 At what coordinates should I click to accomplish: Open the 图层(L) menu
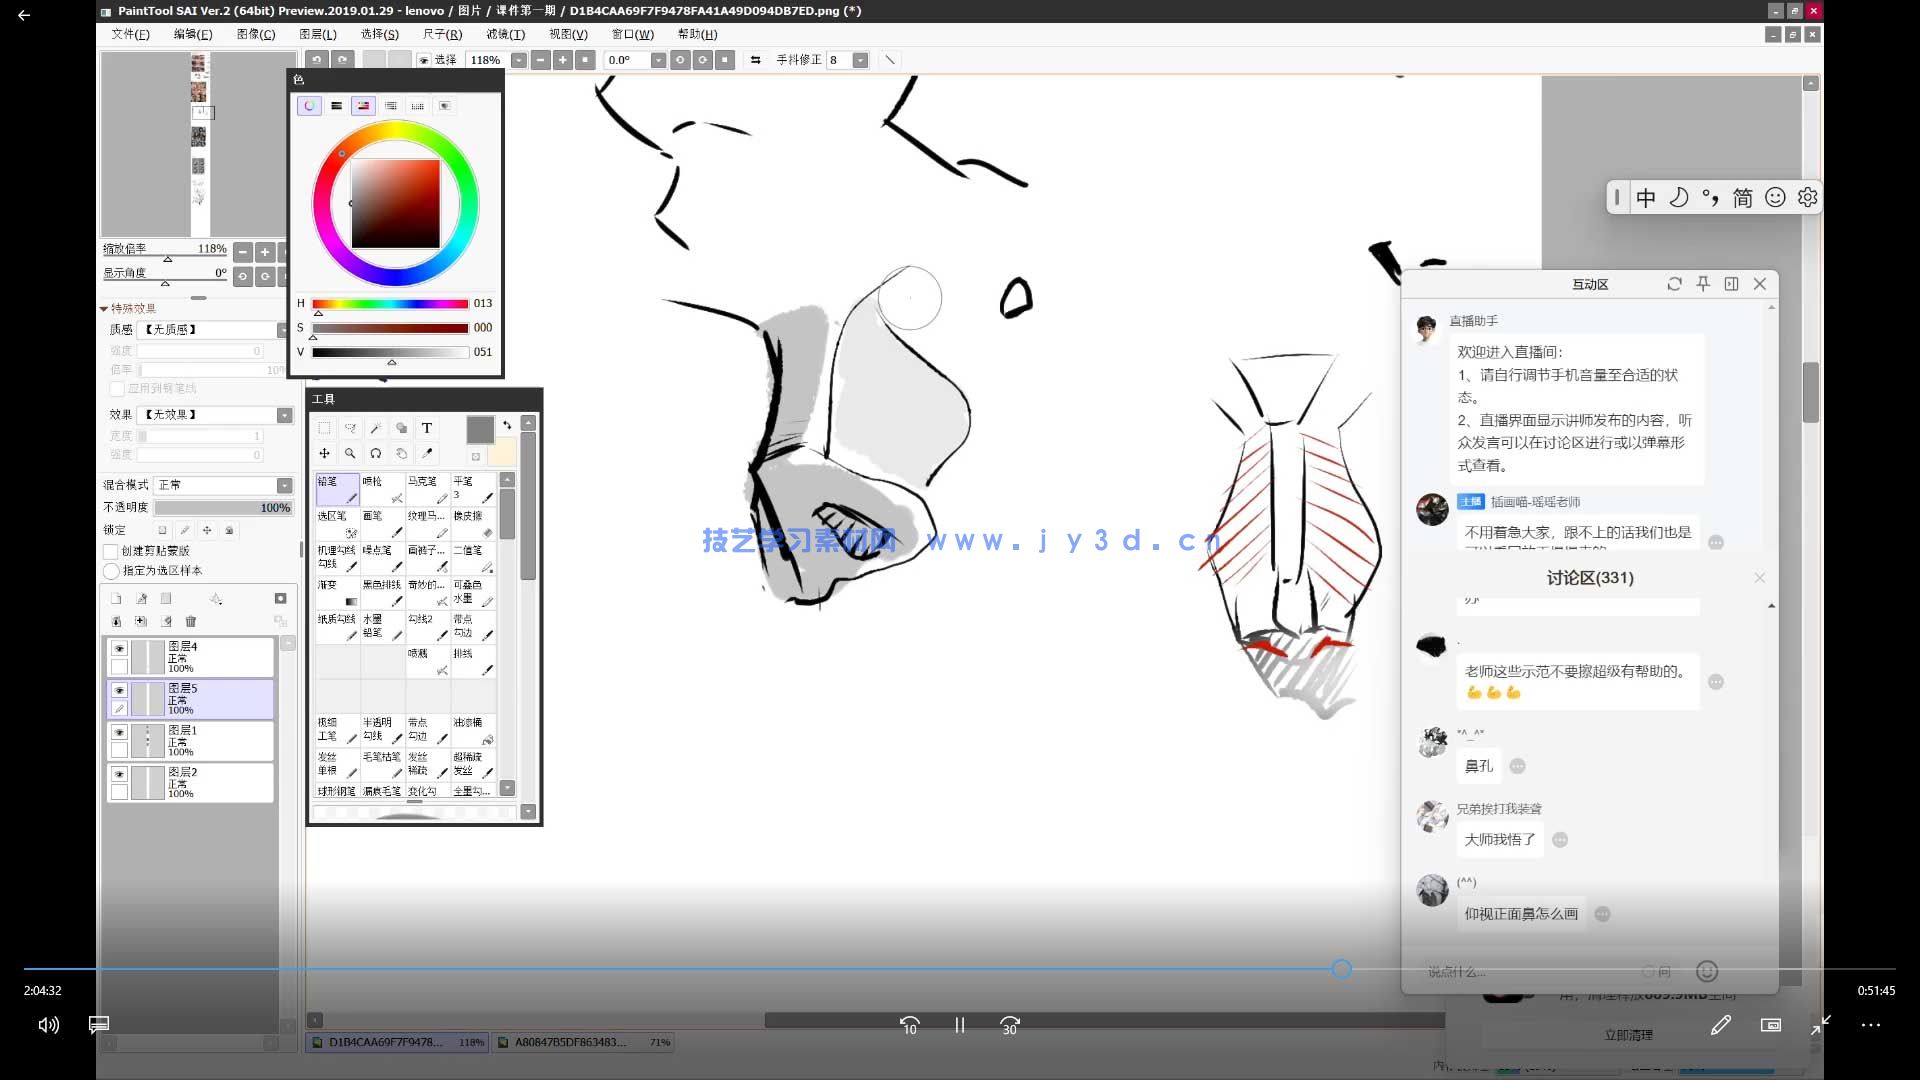[x=318, y=34]
